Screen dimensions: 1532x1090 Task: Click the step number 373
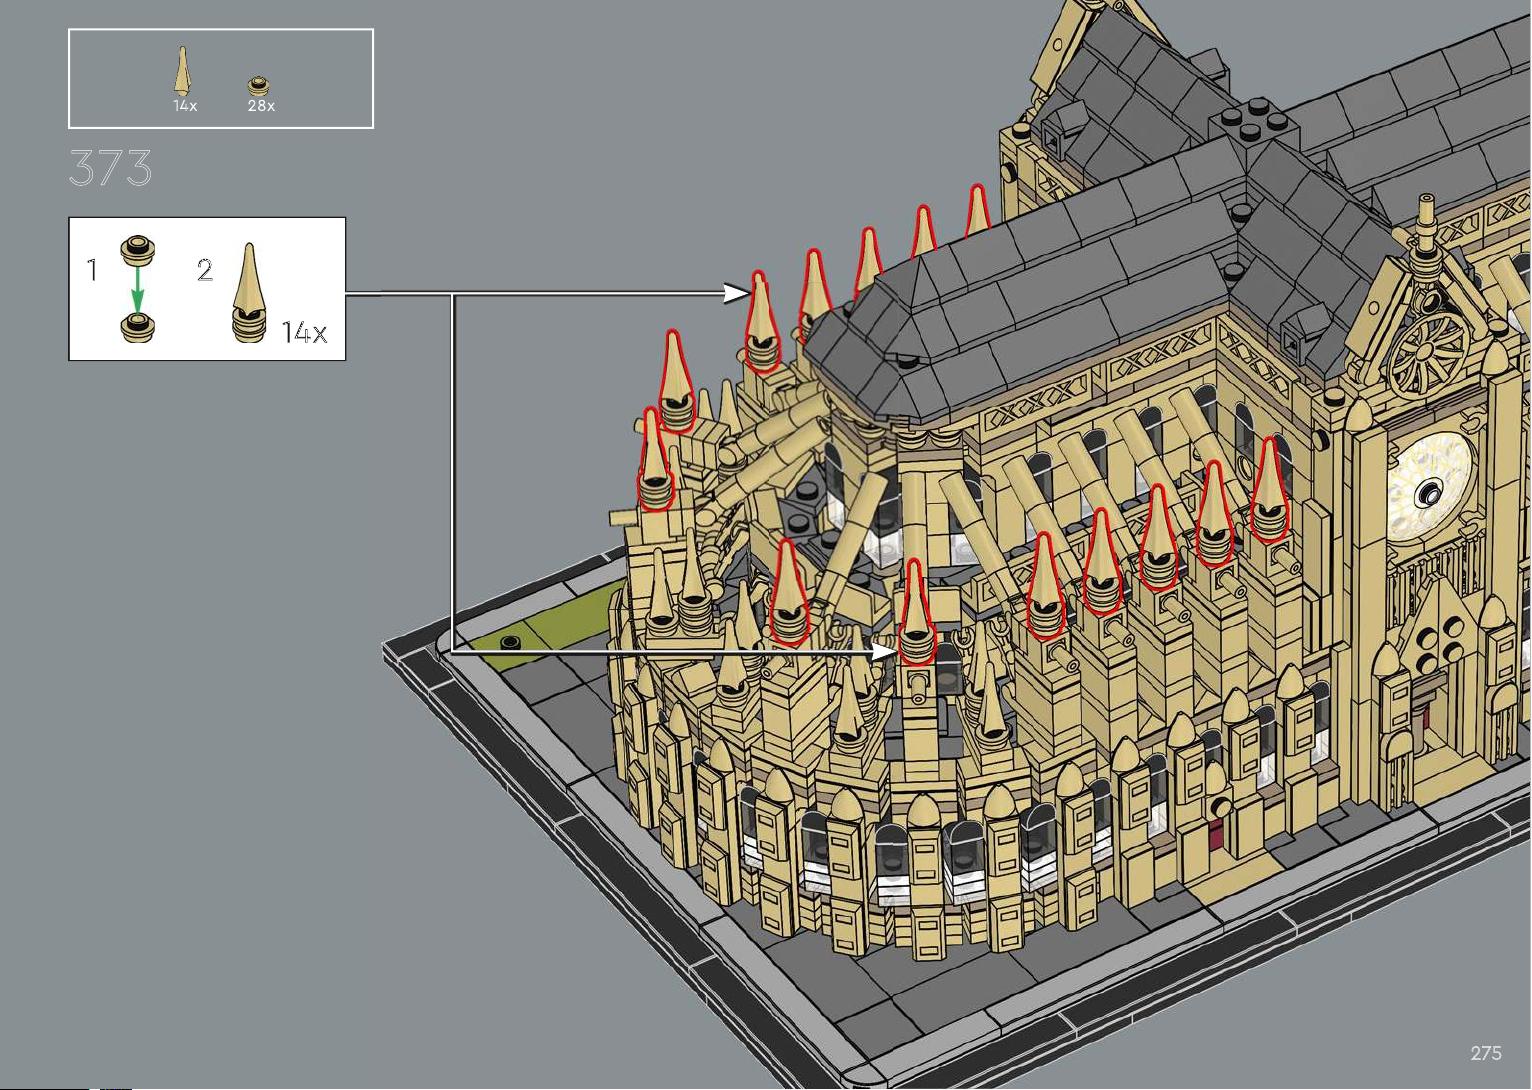[111, 168]
